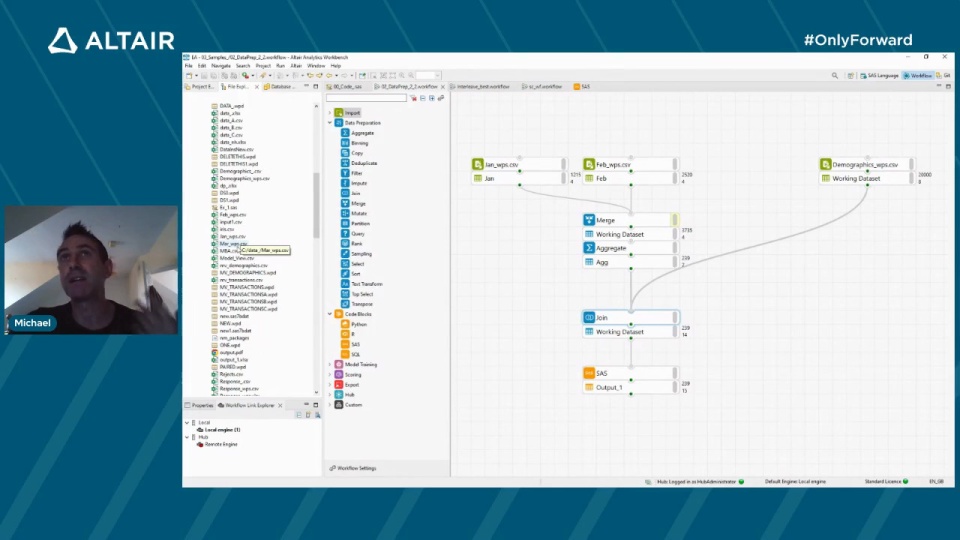960x540 pixels.
Task: Select the SAS node on the canvas
Action: [x=630, y=373]
